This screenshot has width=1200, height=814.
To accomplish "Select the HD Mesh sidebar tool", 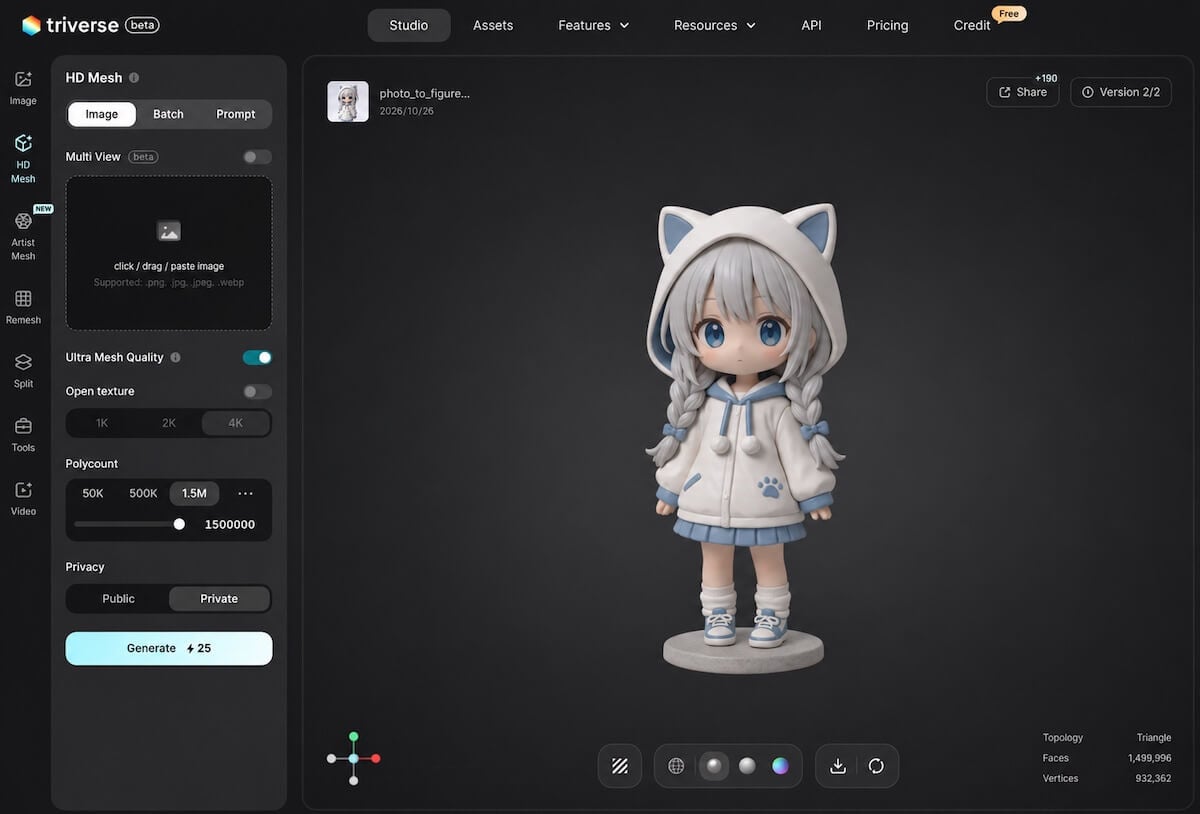I will click(x=23, y=159).
